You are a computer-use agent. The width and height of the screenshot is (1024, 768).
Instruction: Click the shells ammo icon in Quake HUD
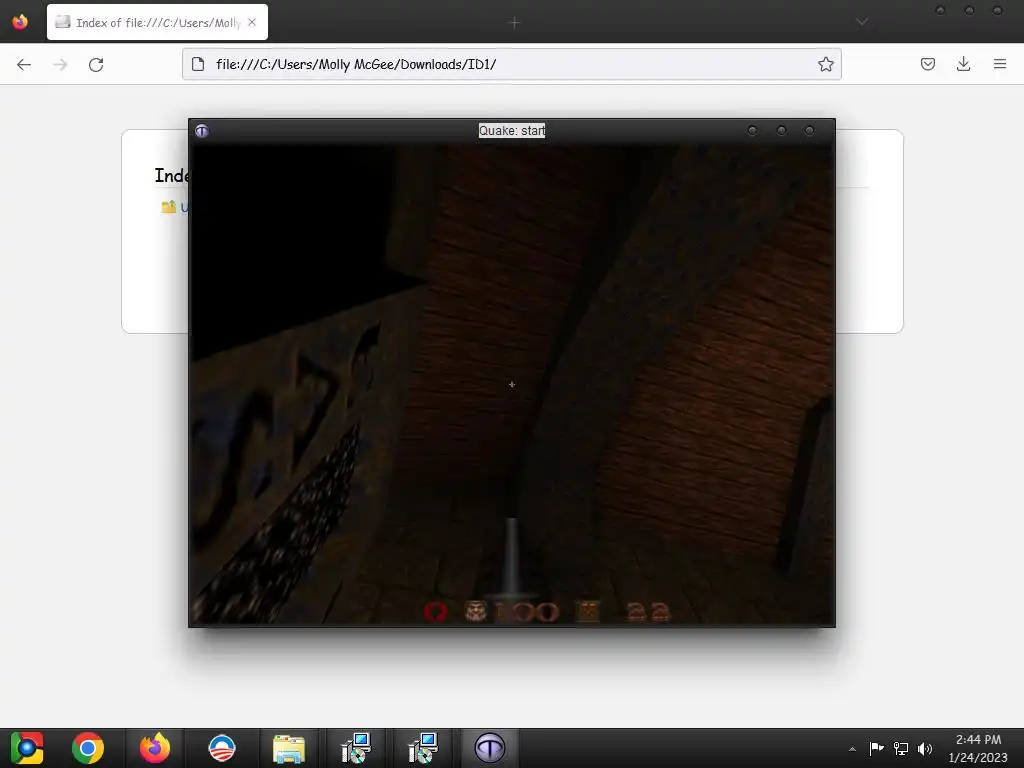[x=588, y=611]
